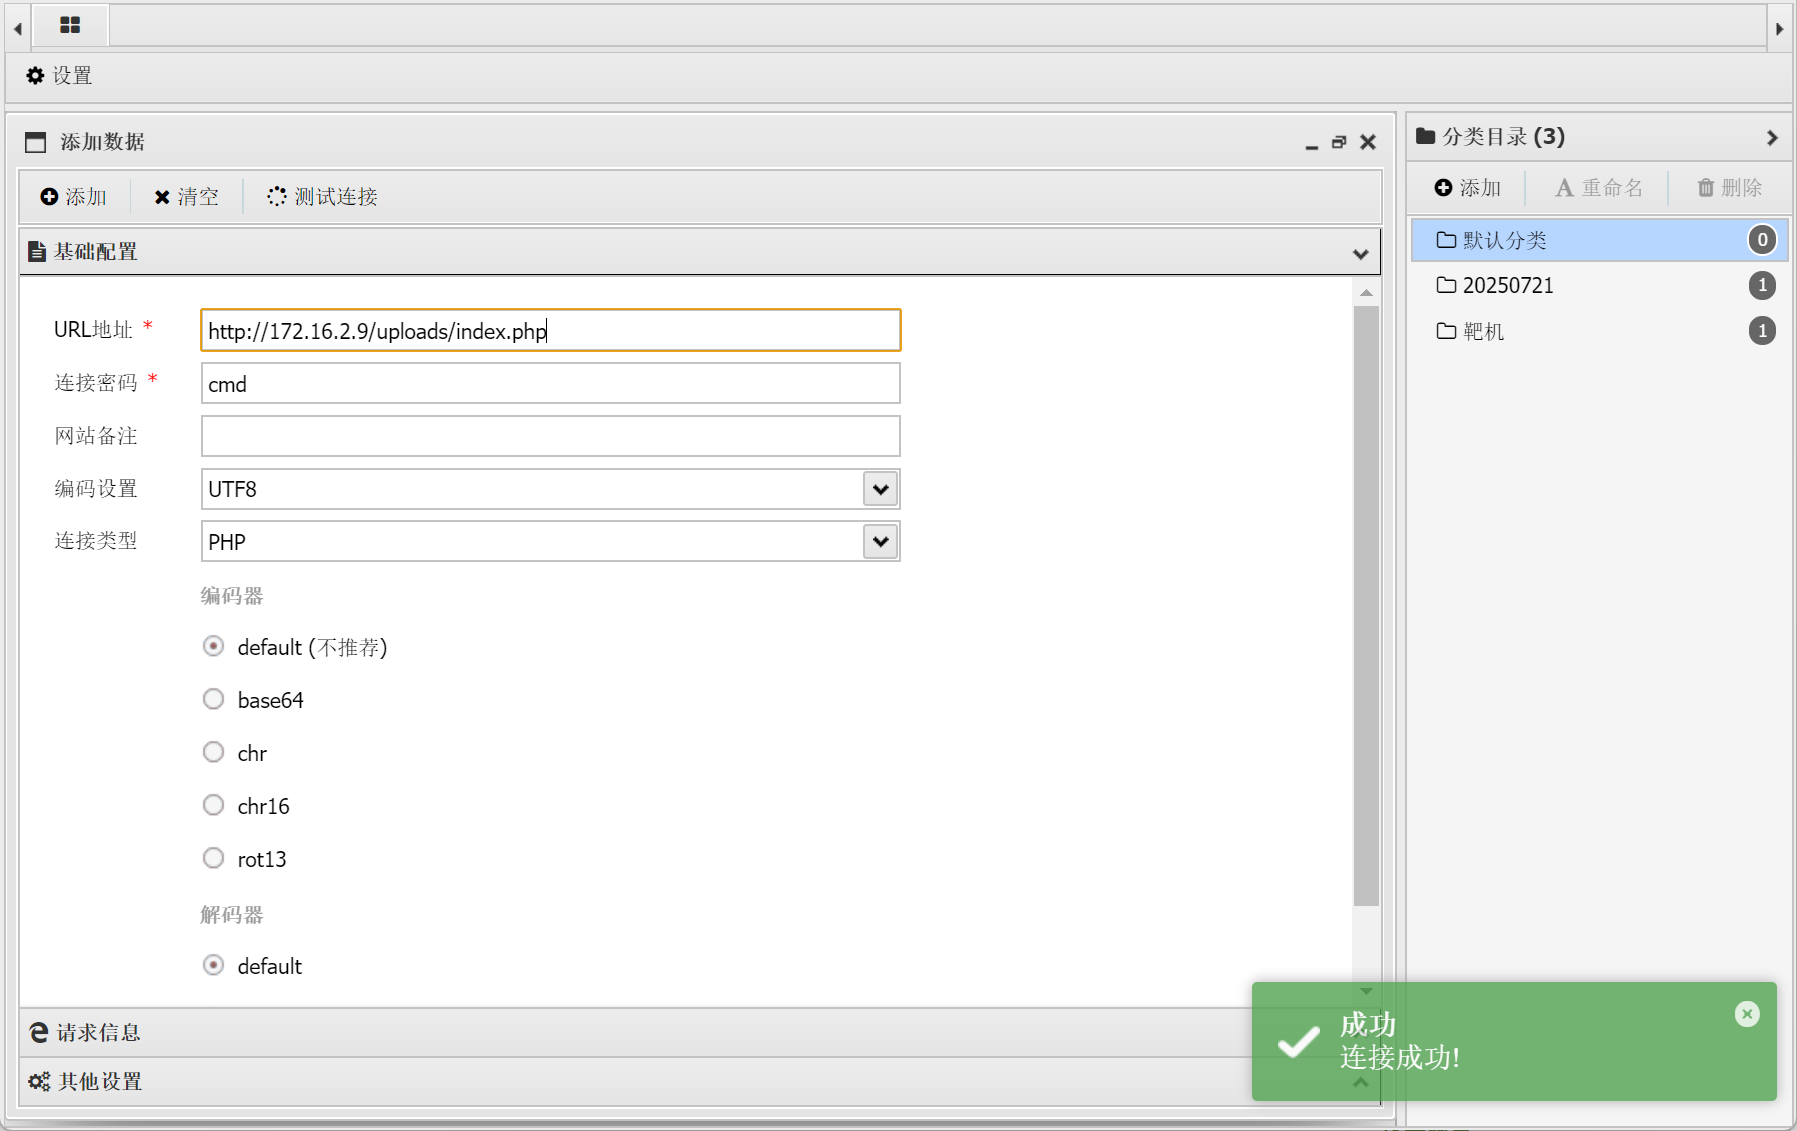Screen dimensions: 1797x1131
Task: Click the 默认分类 count badge 0
Action: (x=1762, y=240)
